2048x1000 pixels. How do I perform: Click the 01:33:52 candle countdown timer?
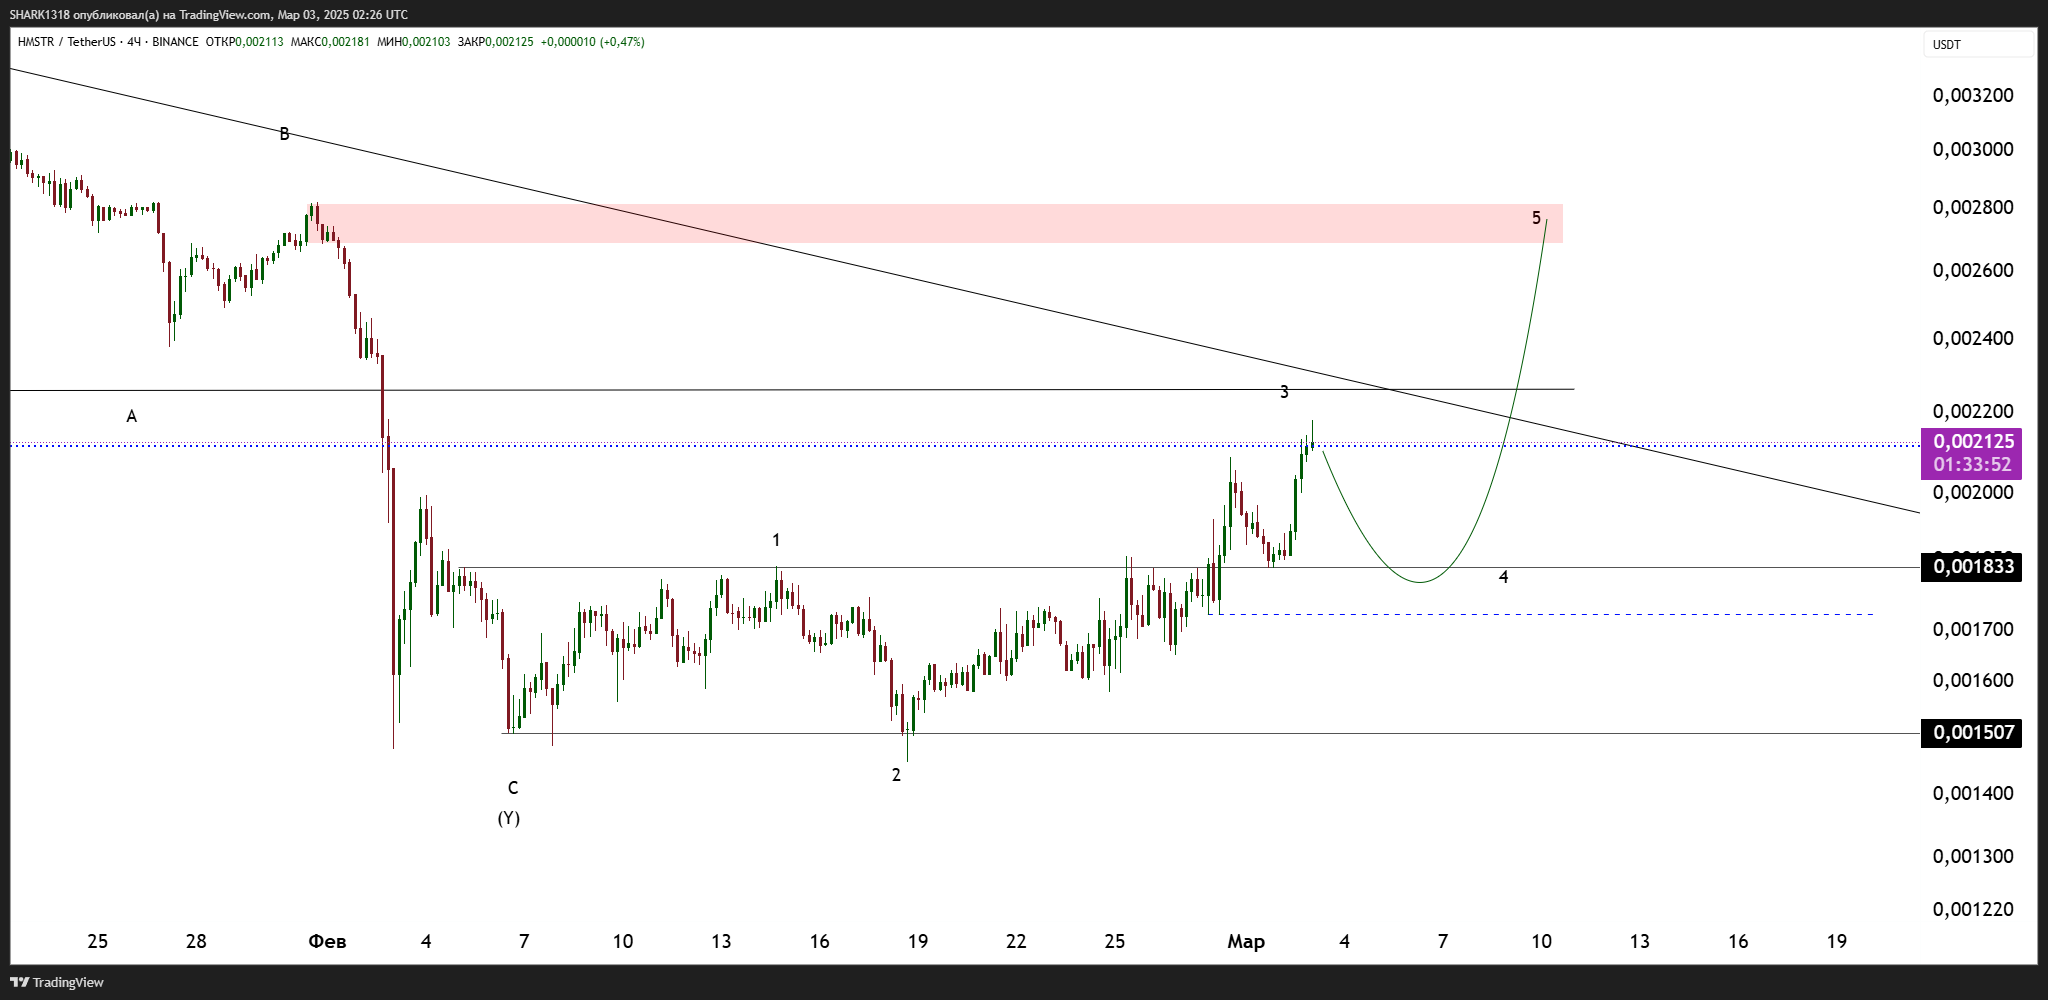(1973, 465)
